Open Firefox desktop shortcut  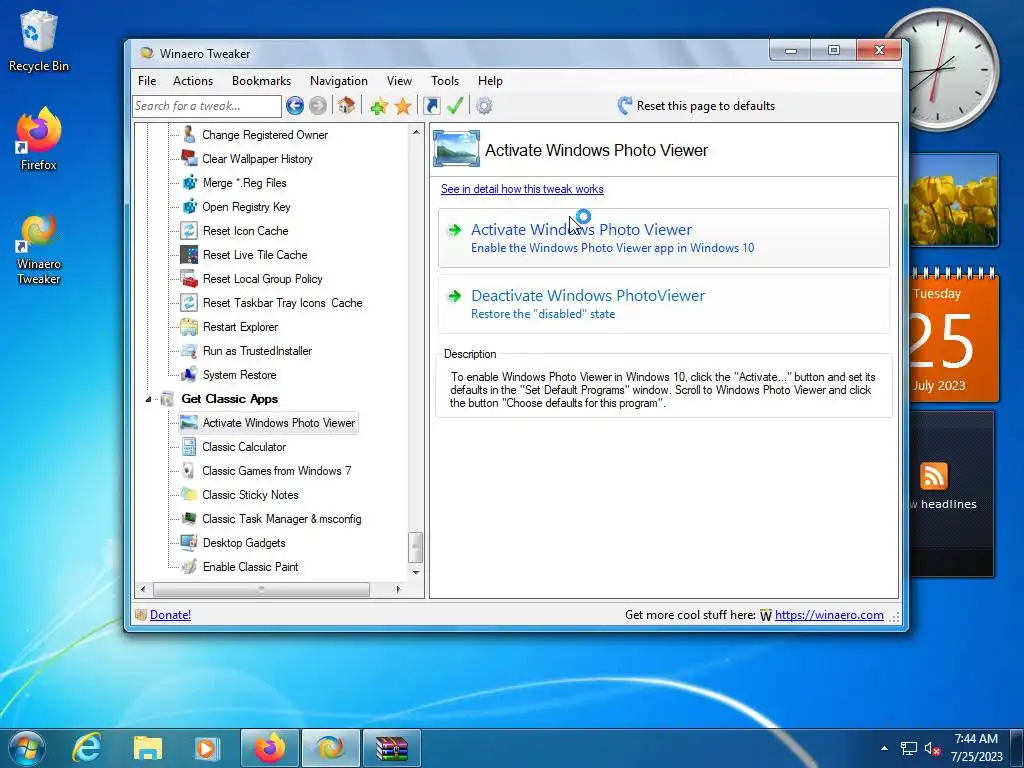(39, 139)
